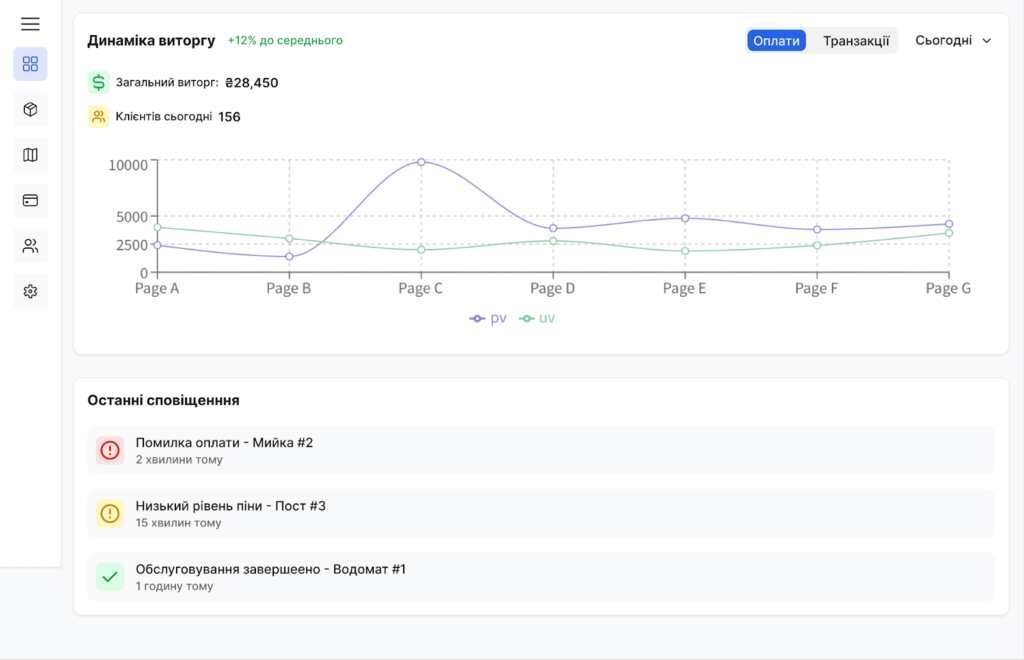Open the box/package sidebar icon
Viewport: 1024px width, 660px height.
[30, 109]
